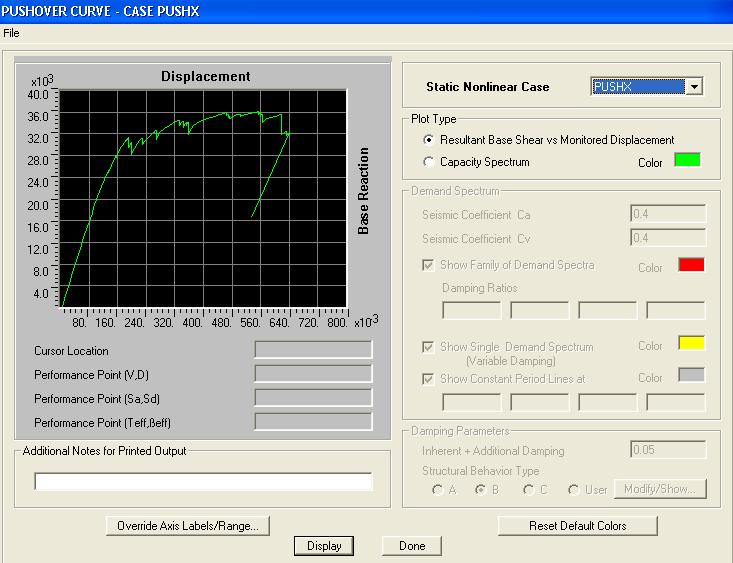Click the Done button
This screenshot has width=733, height=563.
pos(412,546)
